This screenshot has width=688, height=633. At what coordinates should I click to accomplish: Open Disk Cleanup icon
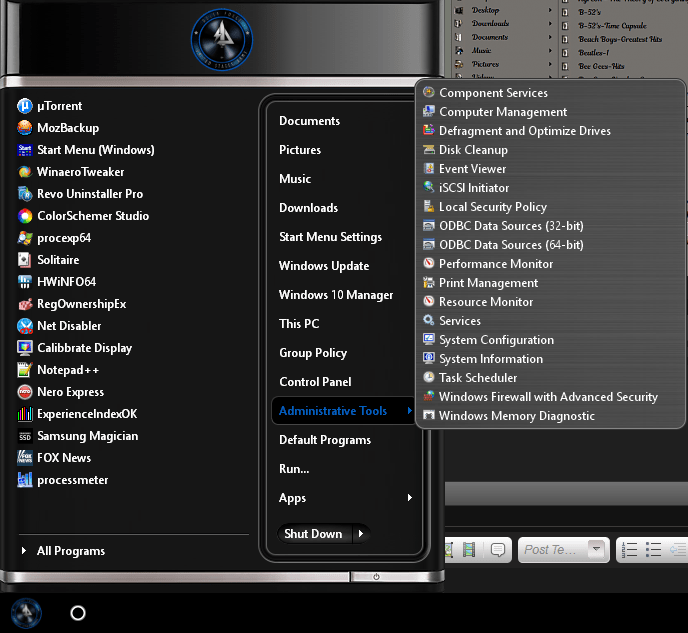point(429,150)
